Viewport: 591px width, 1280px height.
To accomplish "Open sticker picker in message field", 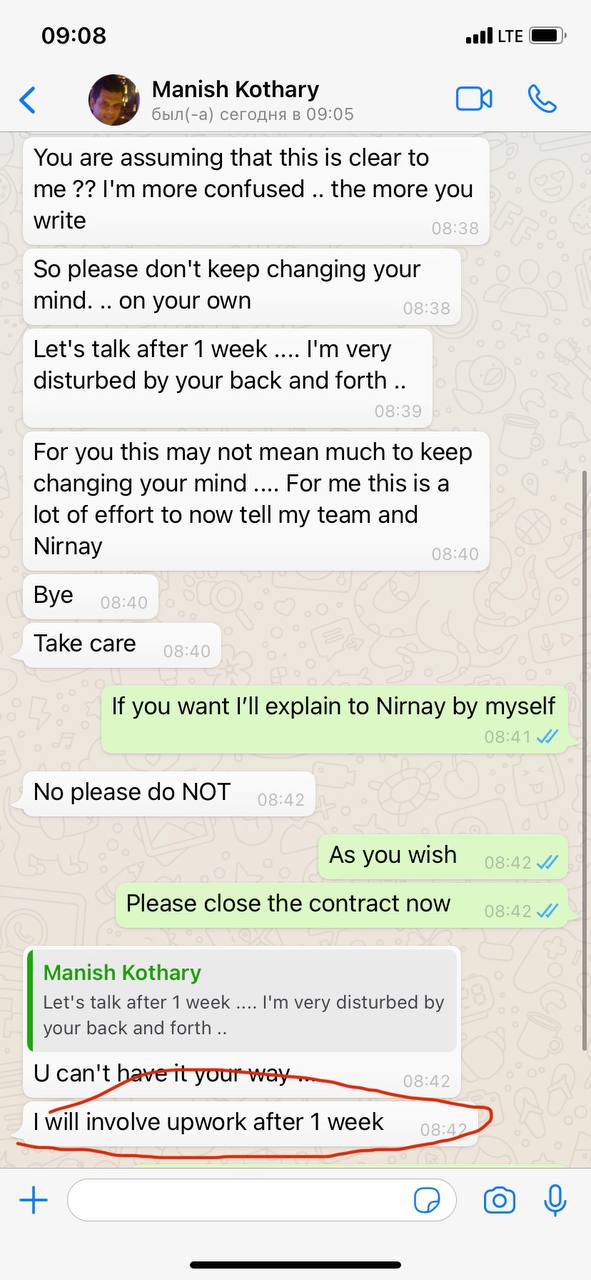I will point(428,1200).
